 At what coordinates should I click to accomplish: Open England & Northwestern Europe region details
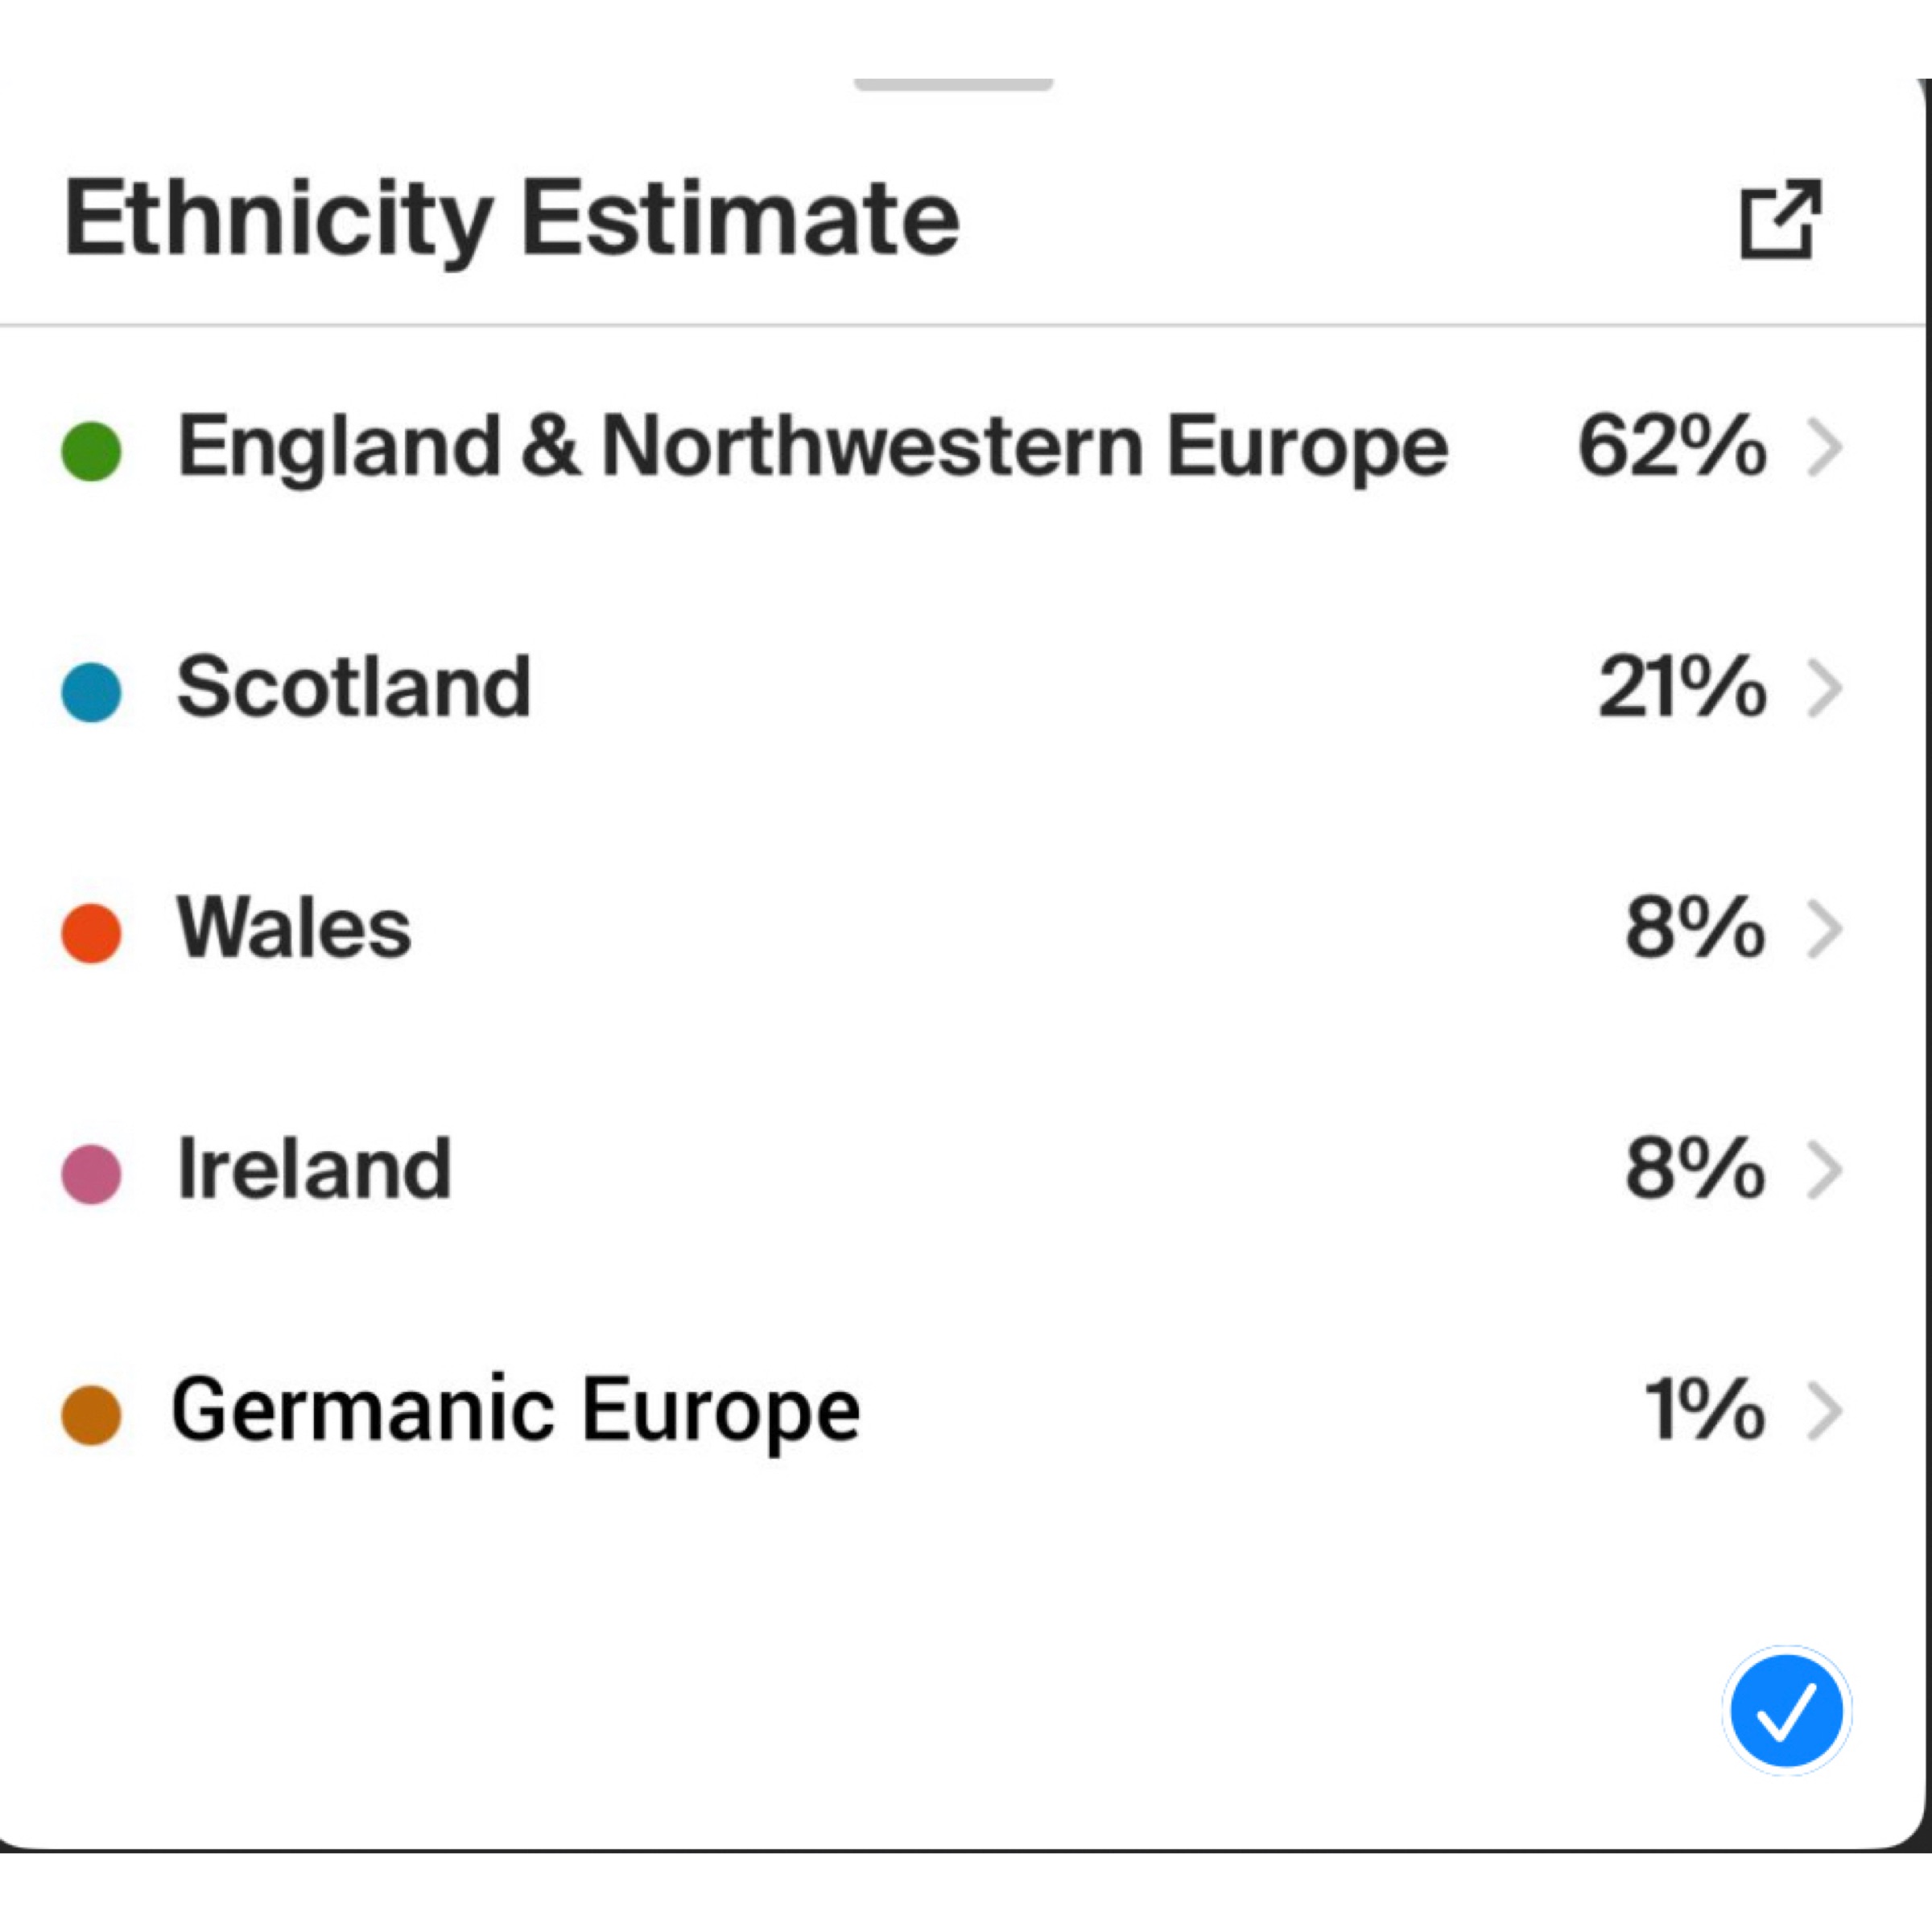tap(812, 447)
